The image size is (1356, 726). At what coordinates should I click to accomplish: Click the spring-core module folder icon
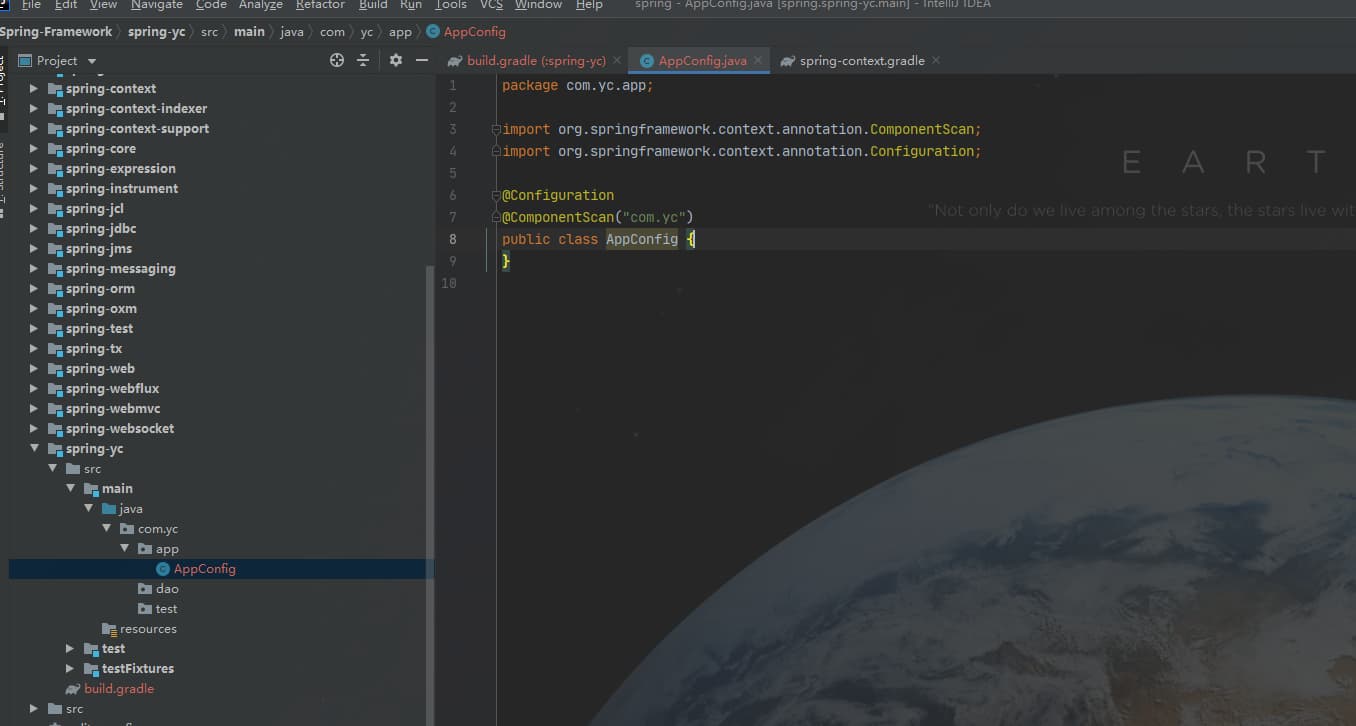point(55,149)
